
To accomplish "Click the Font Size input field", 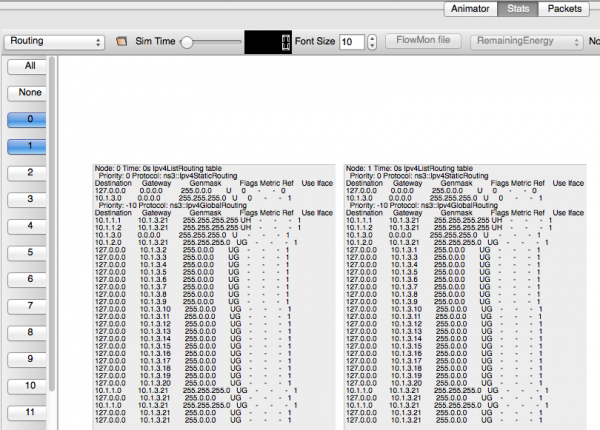I will pyautogui.click(x=351, y=42).
